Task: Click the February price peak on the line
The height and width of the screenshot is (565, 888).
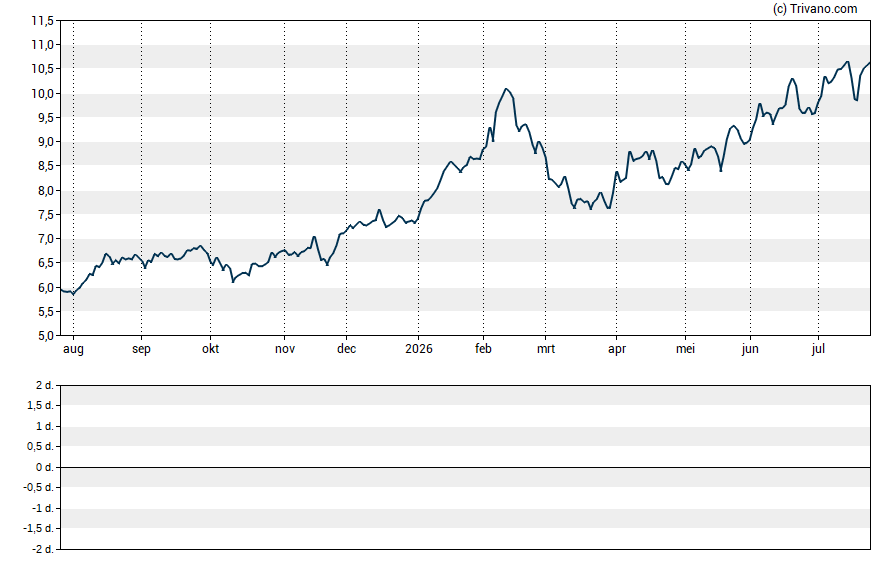Action: [506, 89]
